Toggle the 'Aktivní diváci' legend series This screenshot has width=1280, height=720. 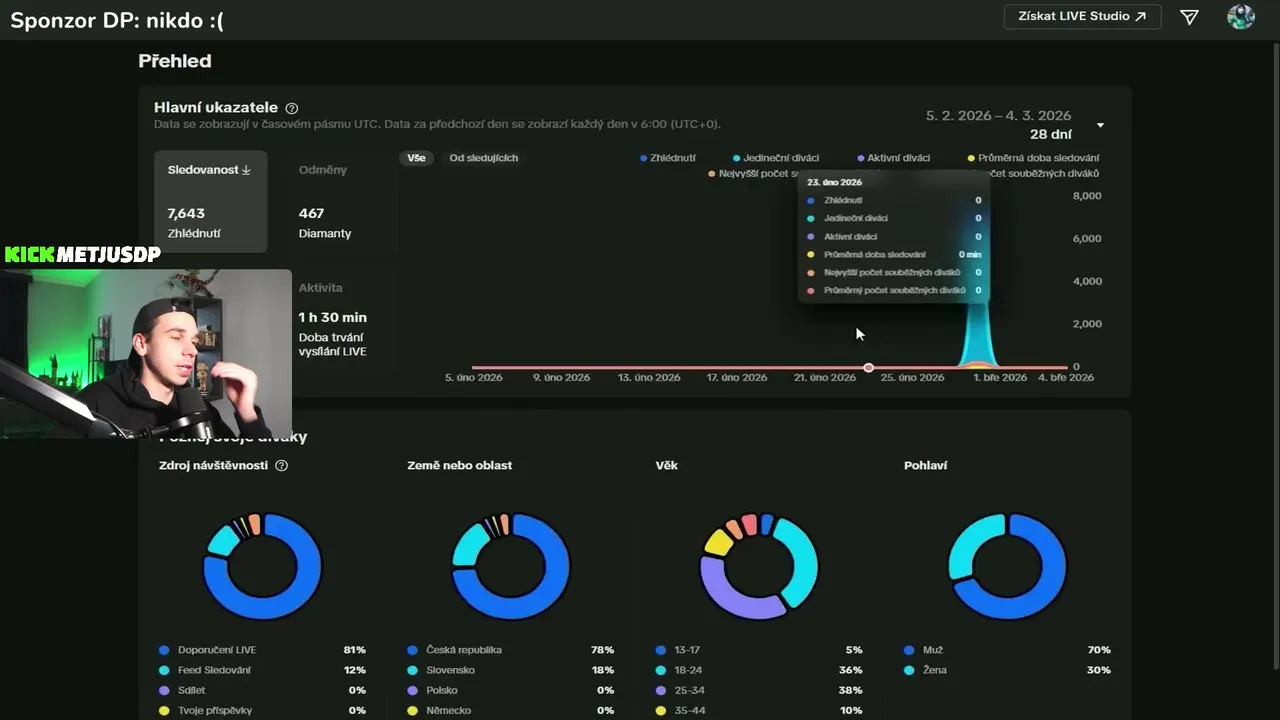pyautogui.click(x=894, y=158)
